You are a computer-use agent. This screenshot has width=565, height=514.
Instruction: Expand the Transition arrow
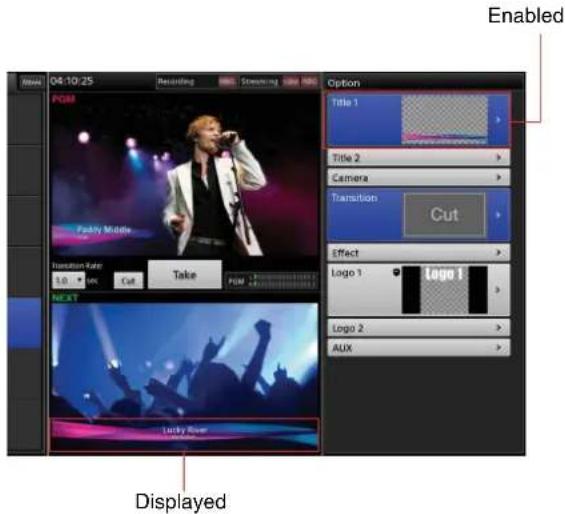(x=498, y=215)
